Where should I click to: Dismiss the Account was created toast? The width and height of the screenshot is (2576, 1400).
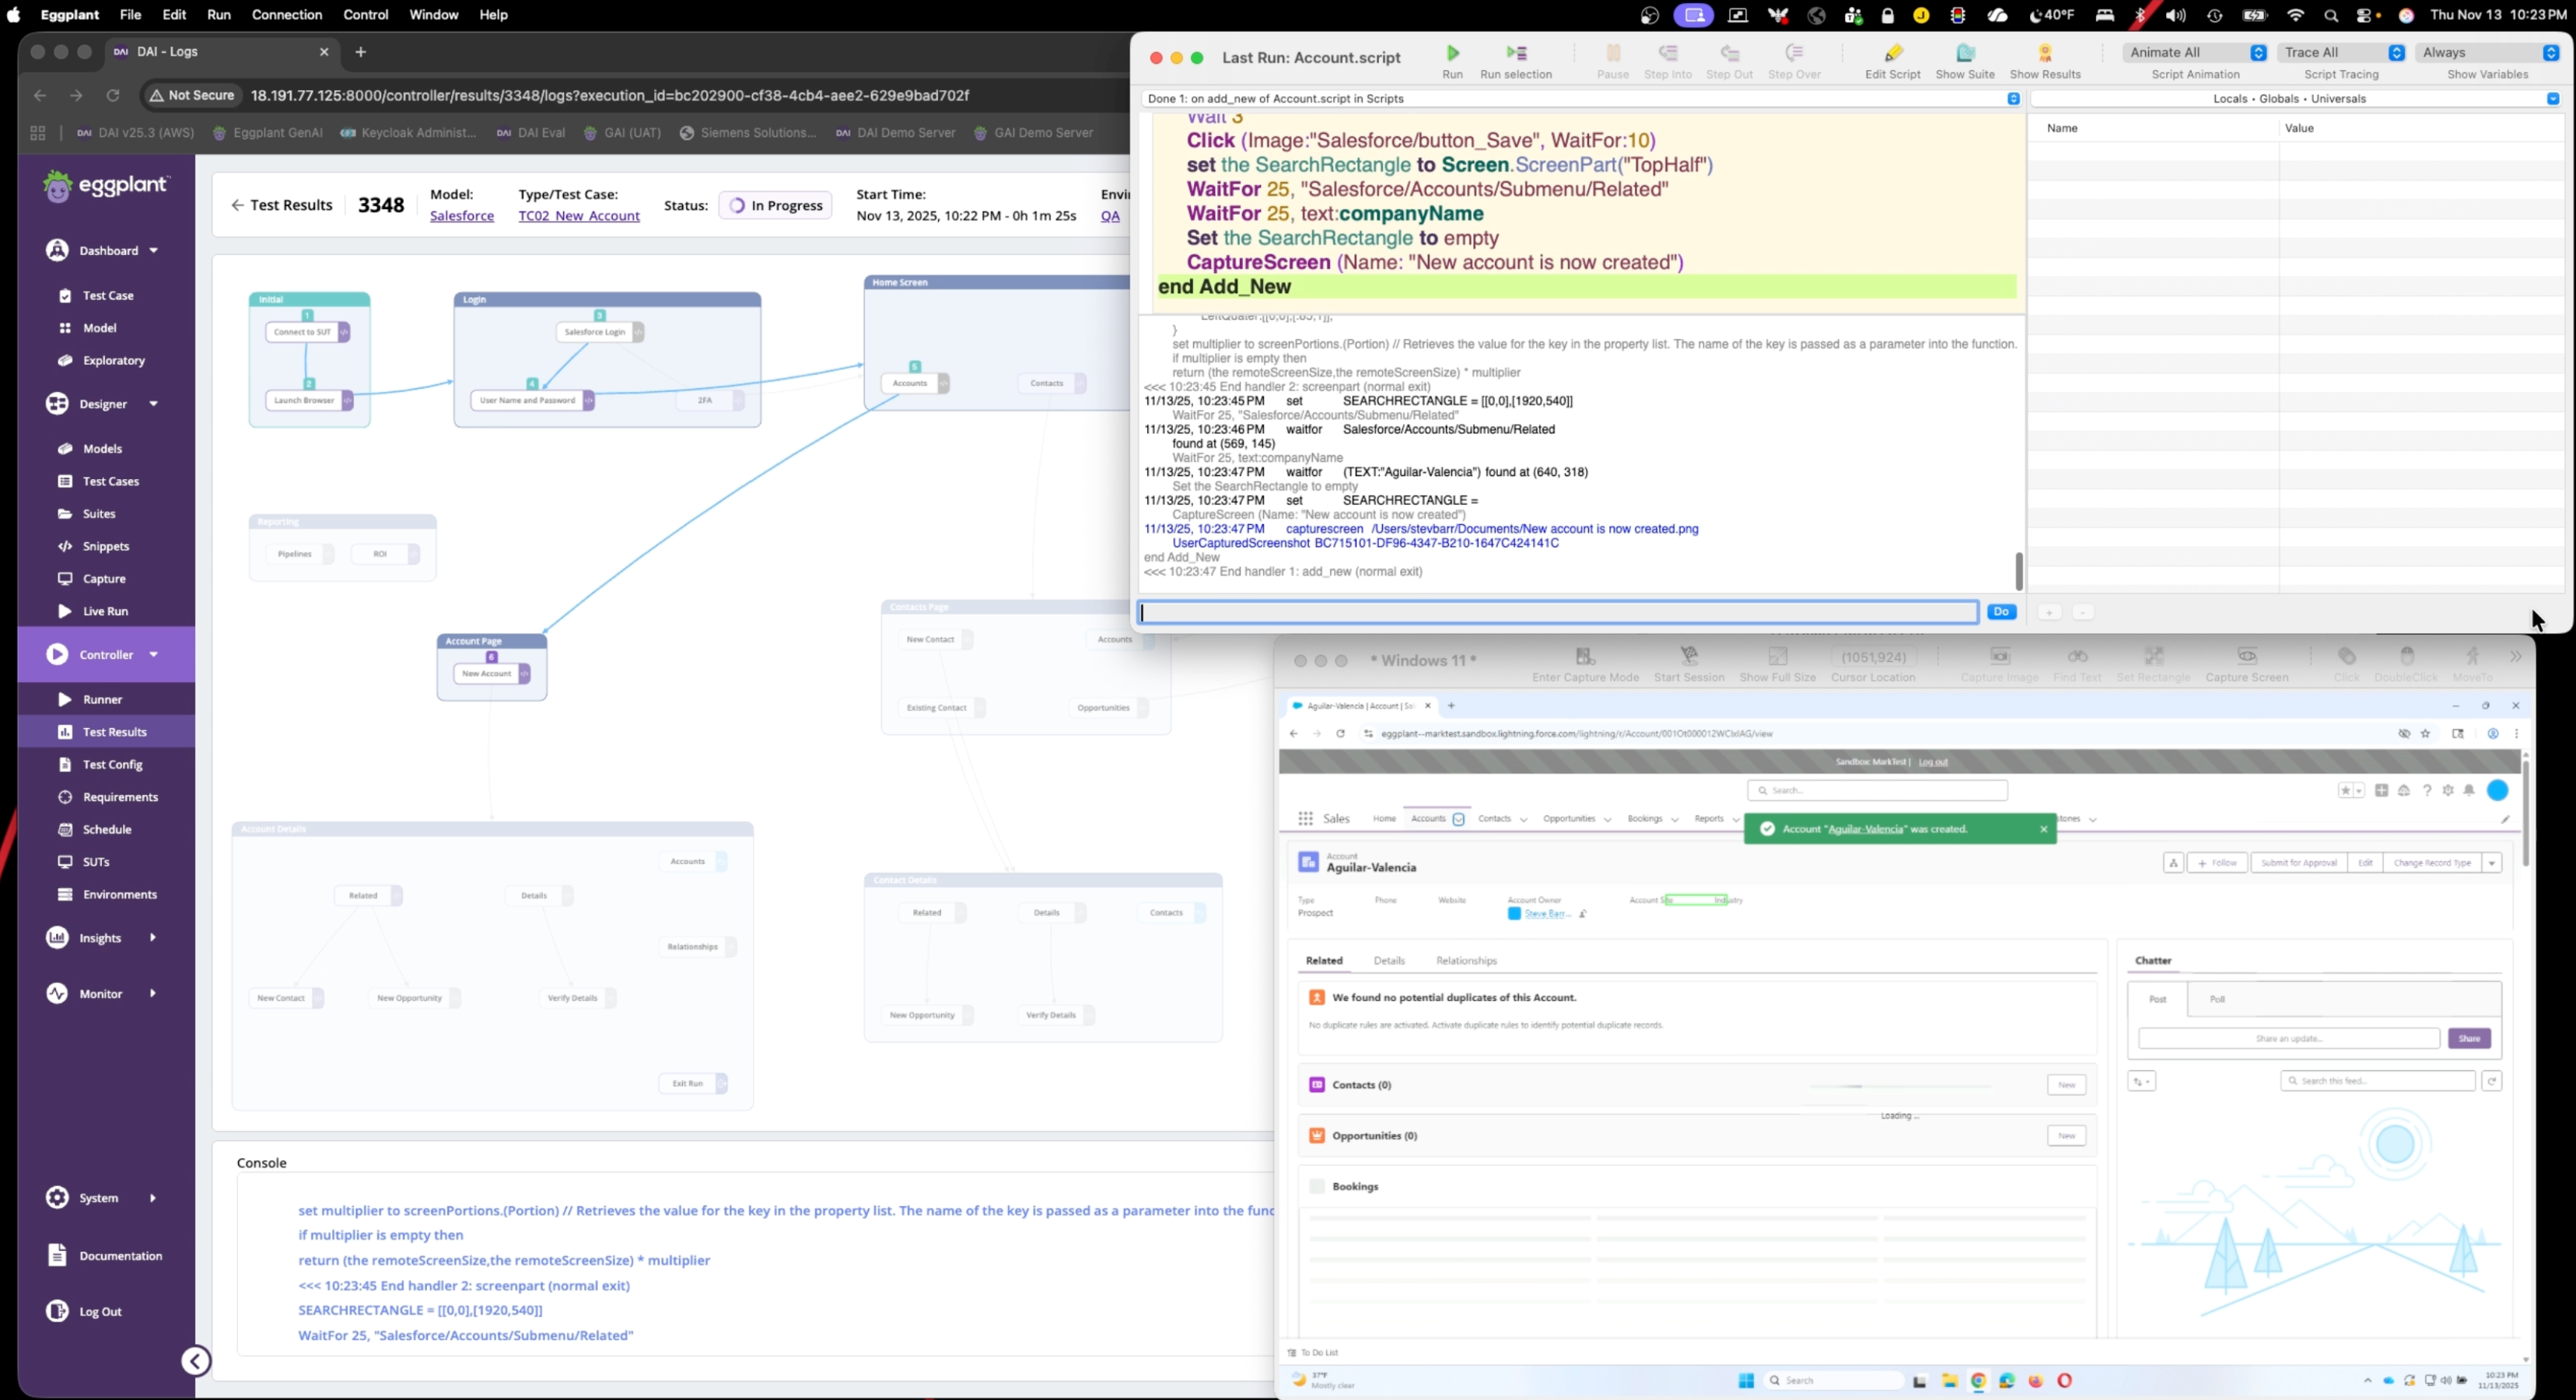point(2044,829)
